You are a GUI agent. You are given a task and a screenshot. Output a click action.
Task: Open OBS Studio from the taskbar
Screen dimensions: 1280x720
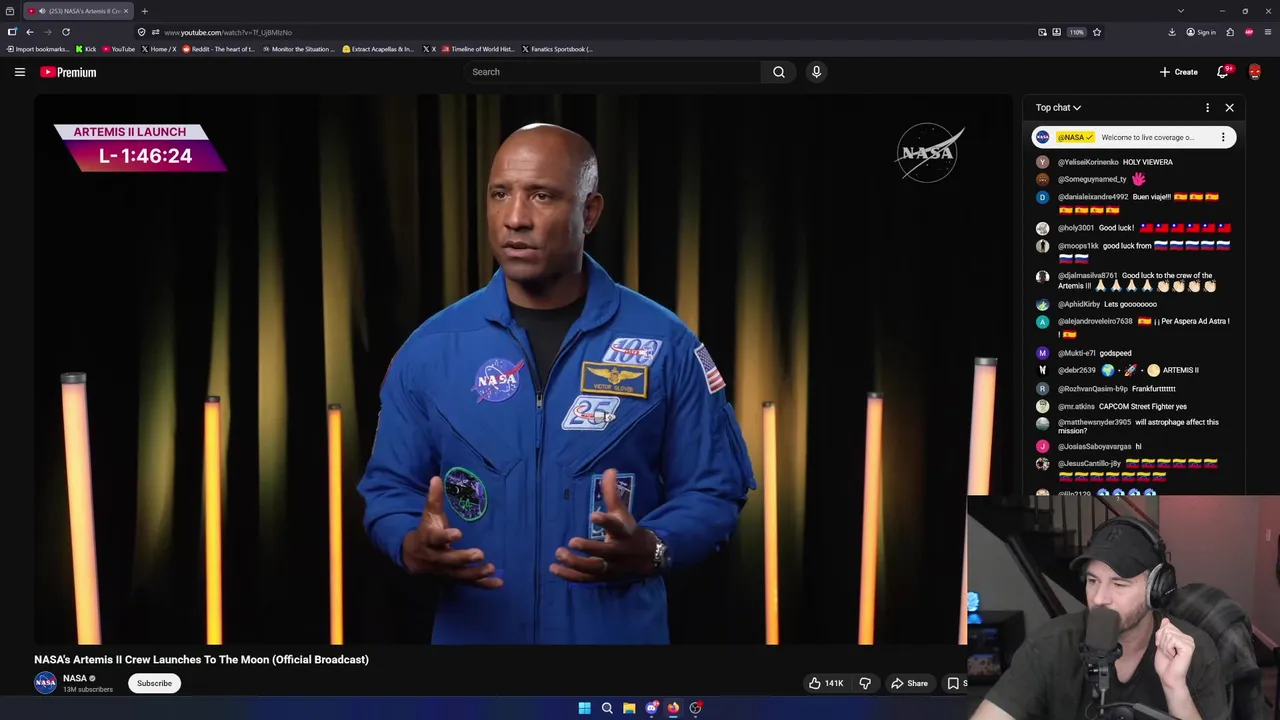pos(695,708)
